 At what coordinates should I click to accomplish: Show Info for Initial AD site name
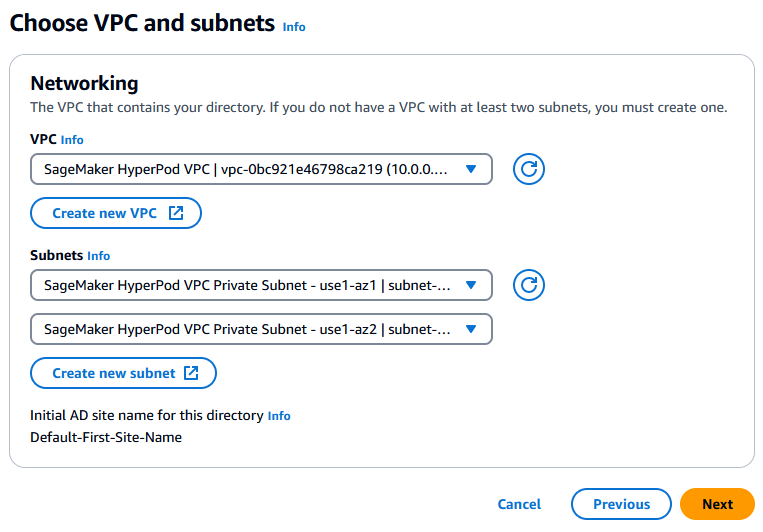[x=279, y=416]
